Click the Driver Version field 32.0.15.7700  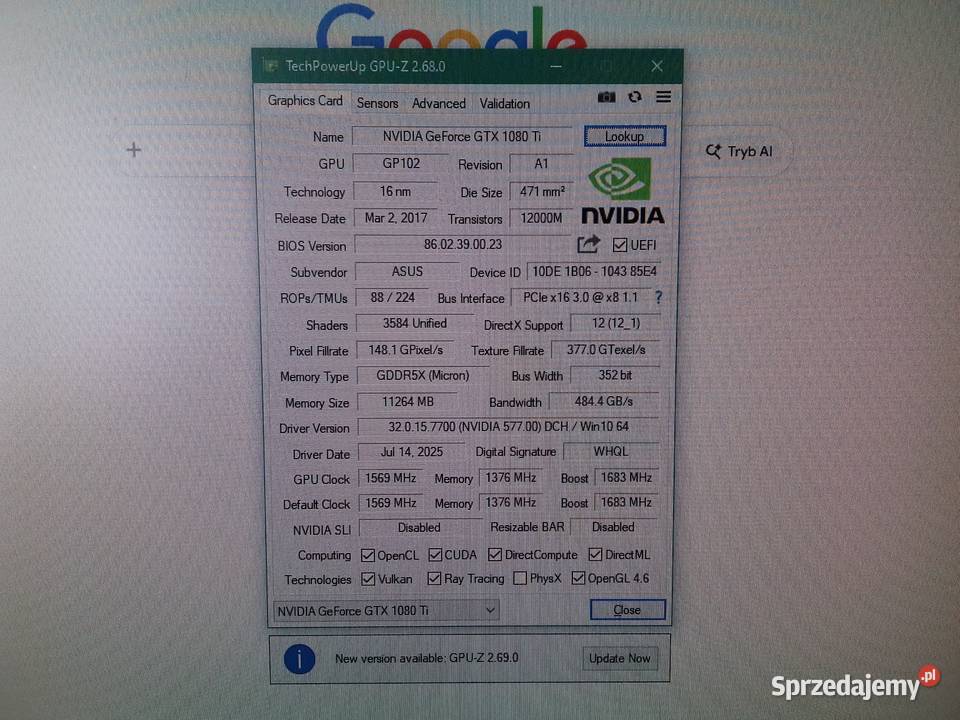point(508,427)
